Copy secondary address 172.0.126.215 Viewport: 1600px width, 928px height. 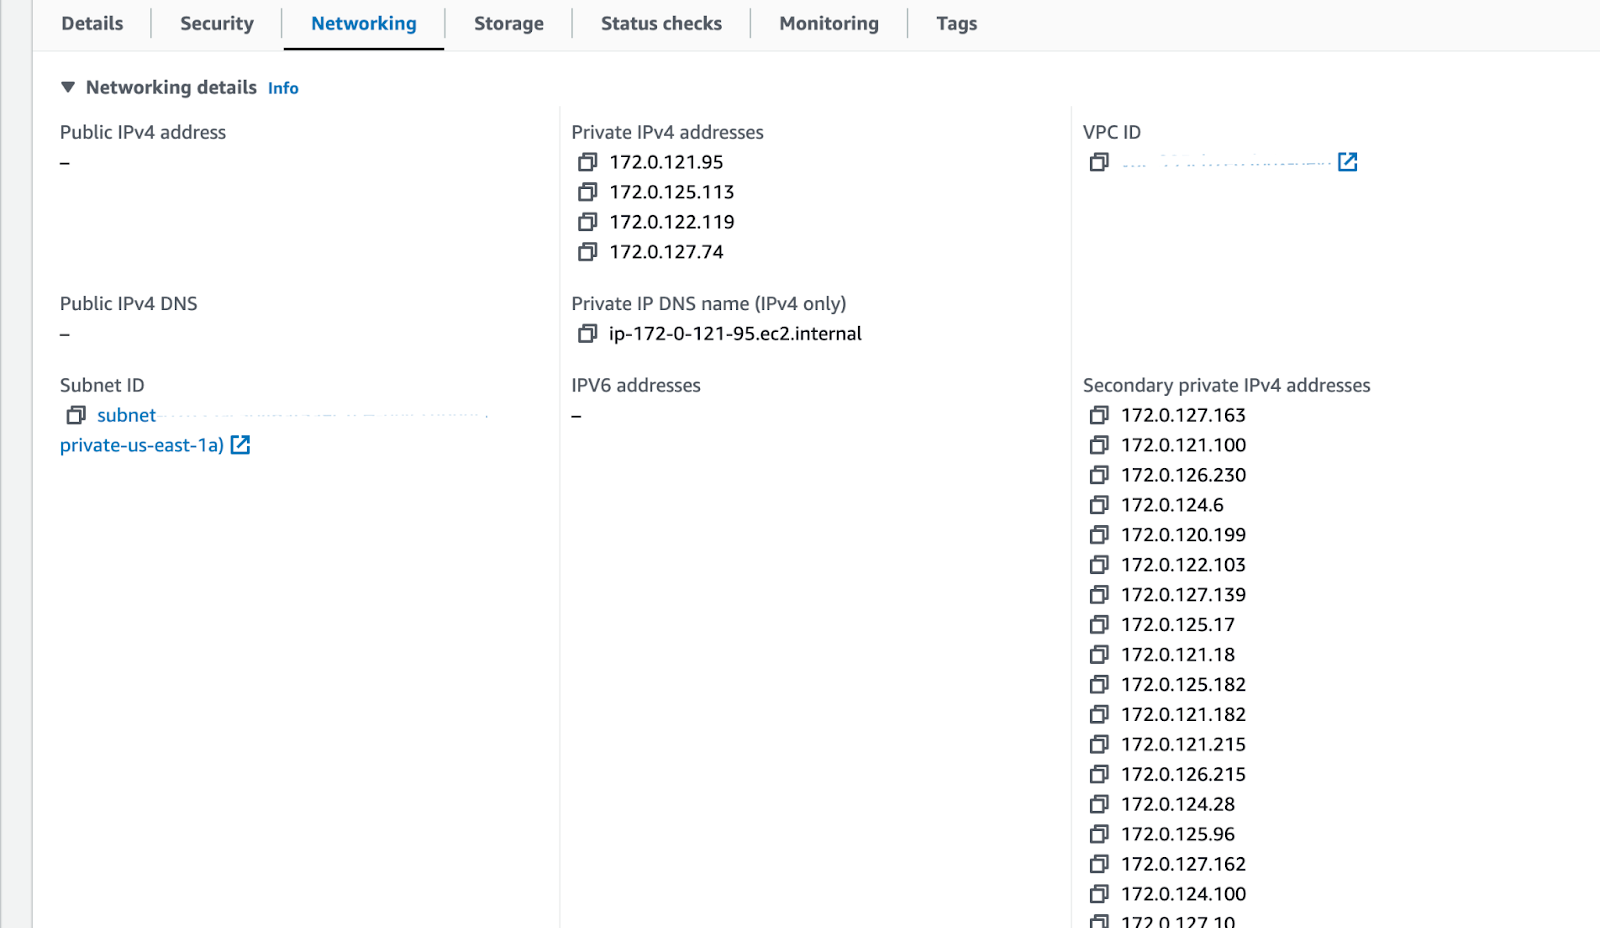pyautogui.click(x=1099, y=775)
